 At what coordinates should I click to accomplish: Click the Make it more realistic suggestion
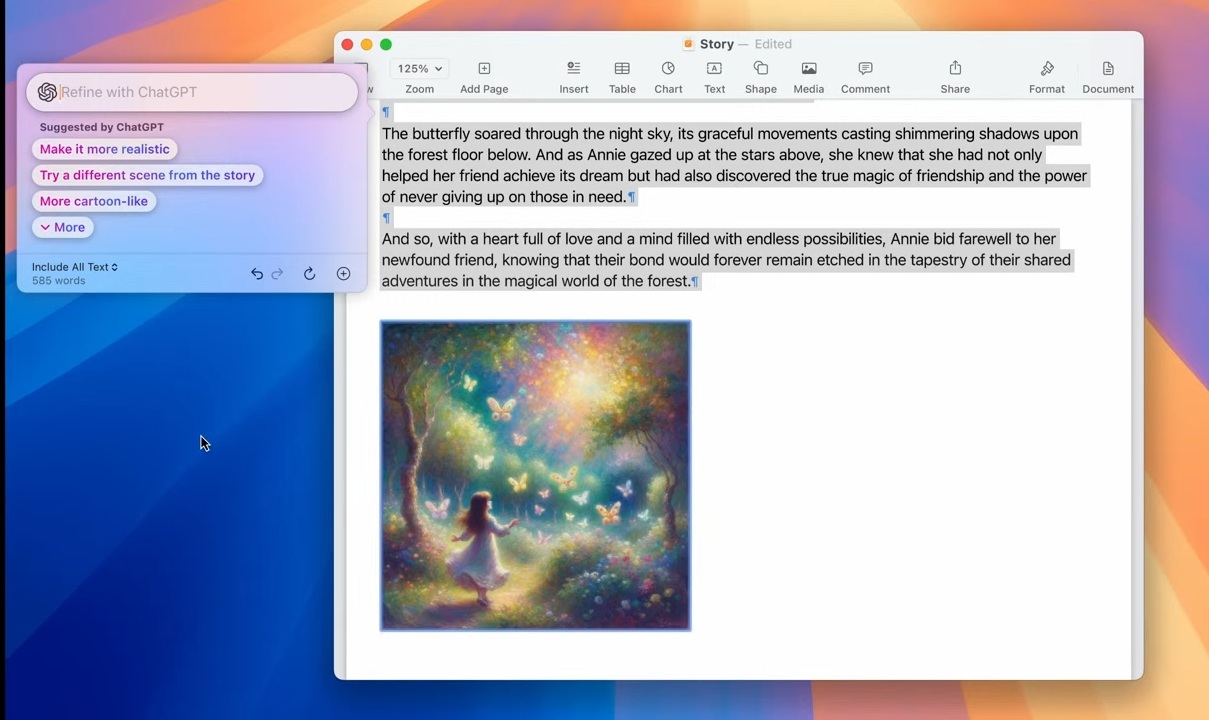coord(104,149)
